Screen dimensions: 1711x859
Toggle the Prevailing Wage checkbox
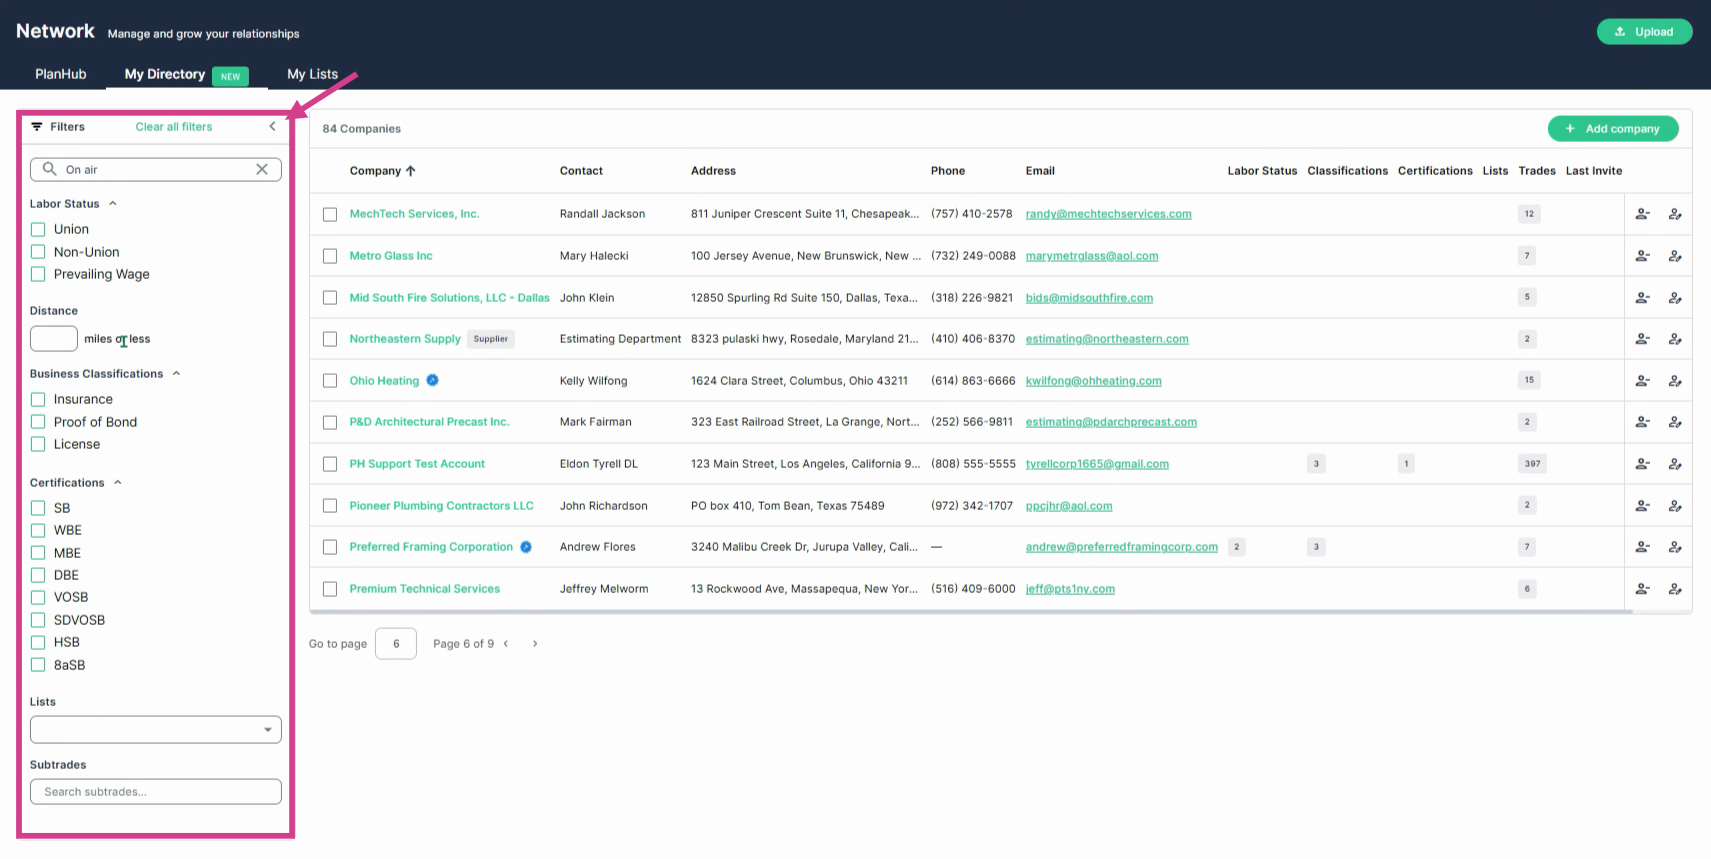tap(38, 274)
